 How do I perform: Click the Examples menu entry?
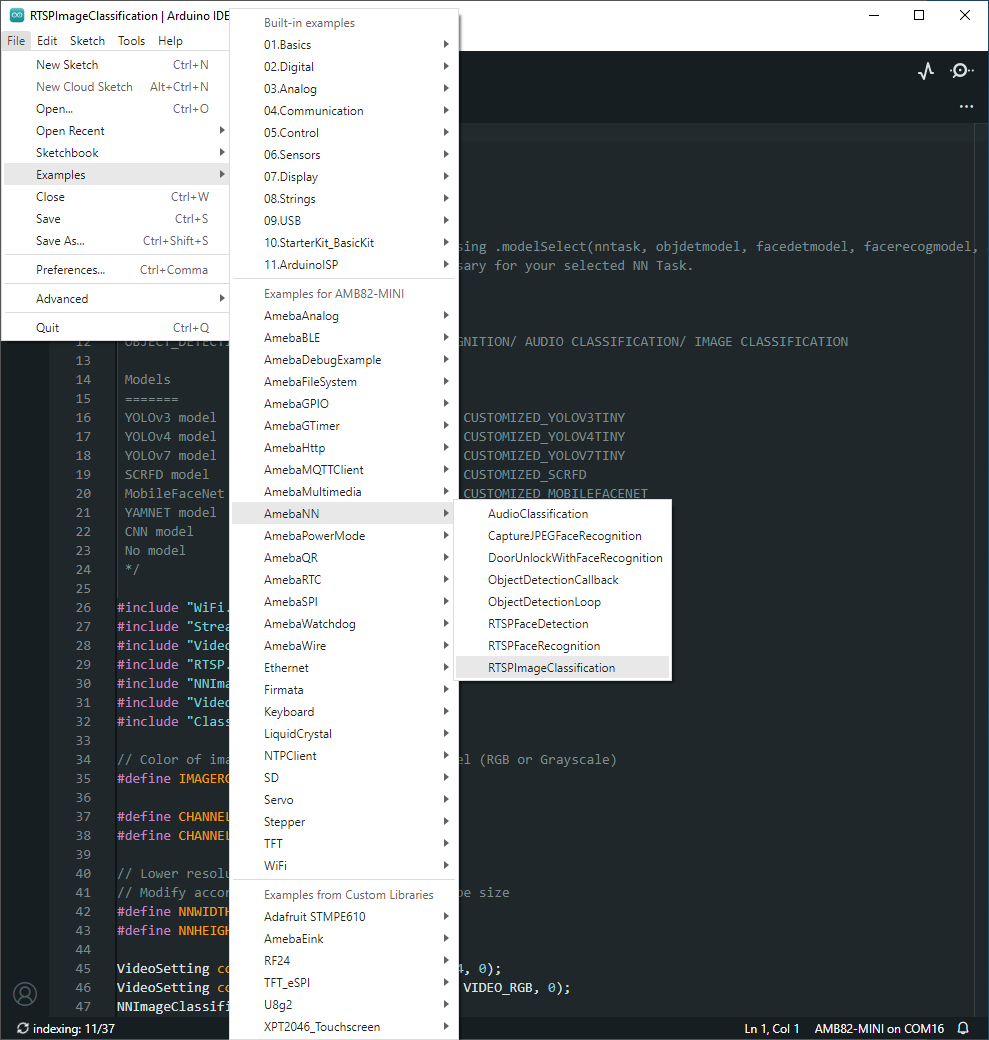pos(116,174)
